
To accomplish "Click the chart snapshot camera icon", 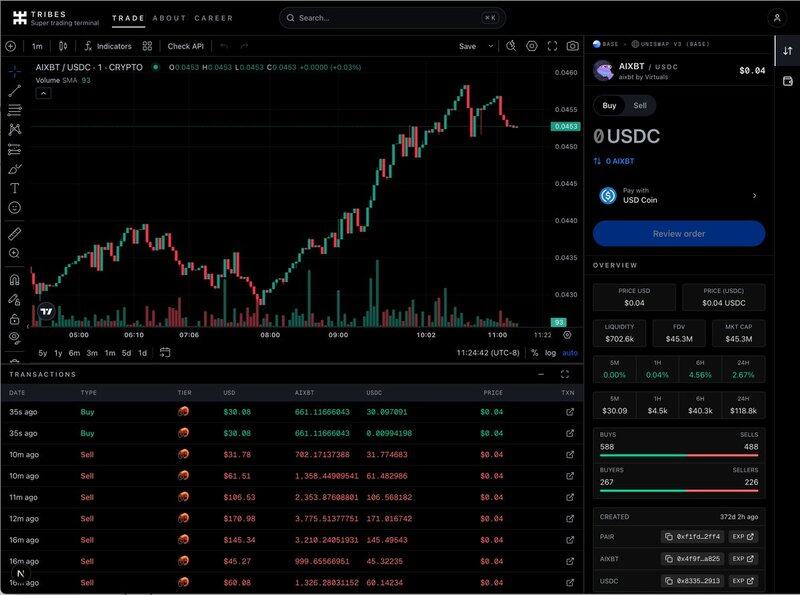I will coord(572,46).
